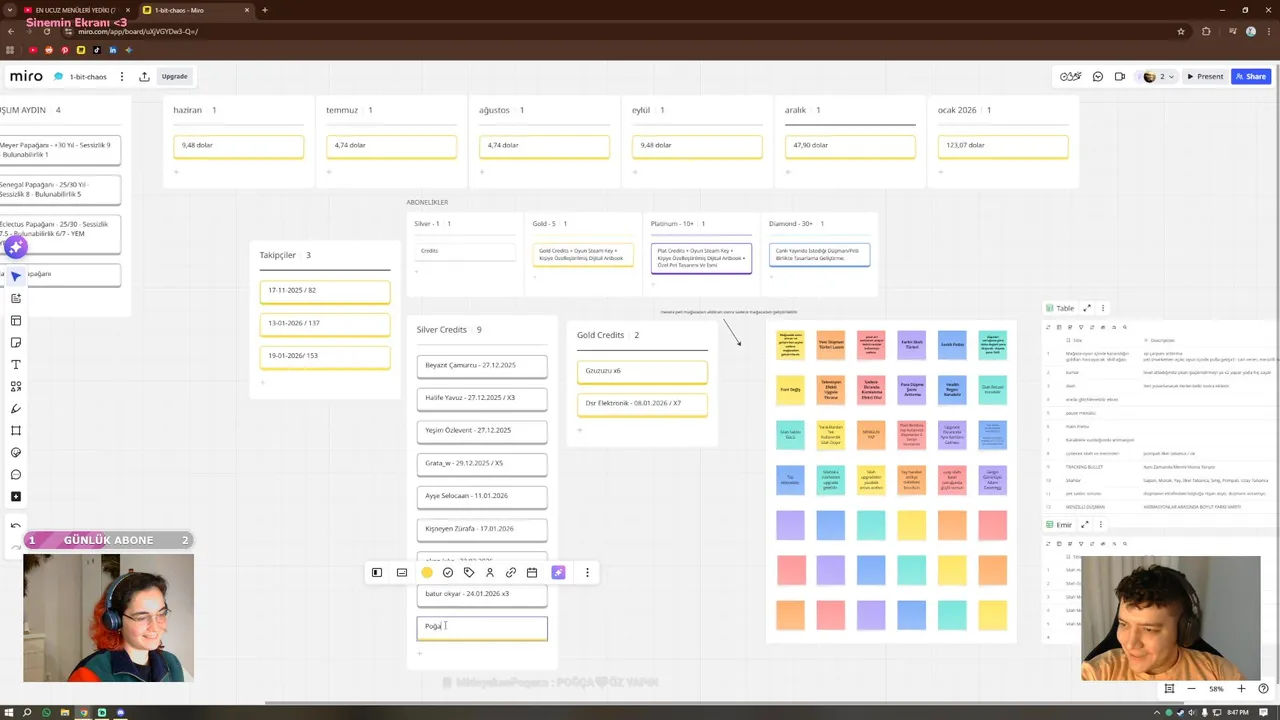Click the blue Share button
This screenshot has width=1280, height=720.
(x=1251, y=77)
